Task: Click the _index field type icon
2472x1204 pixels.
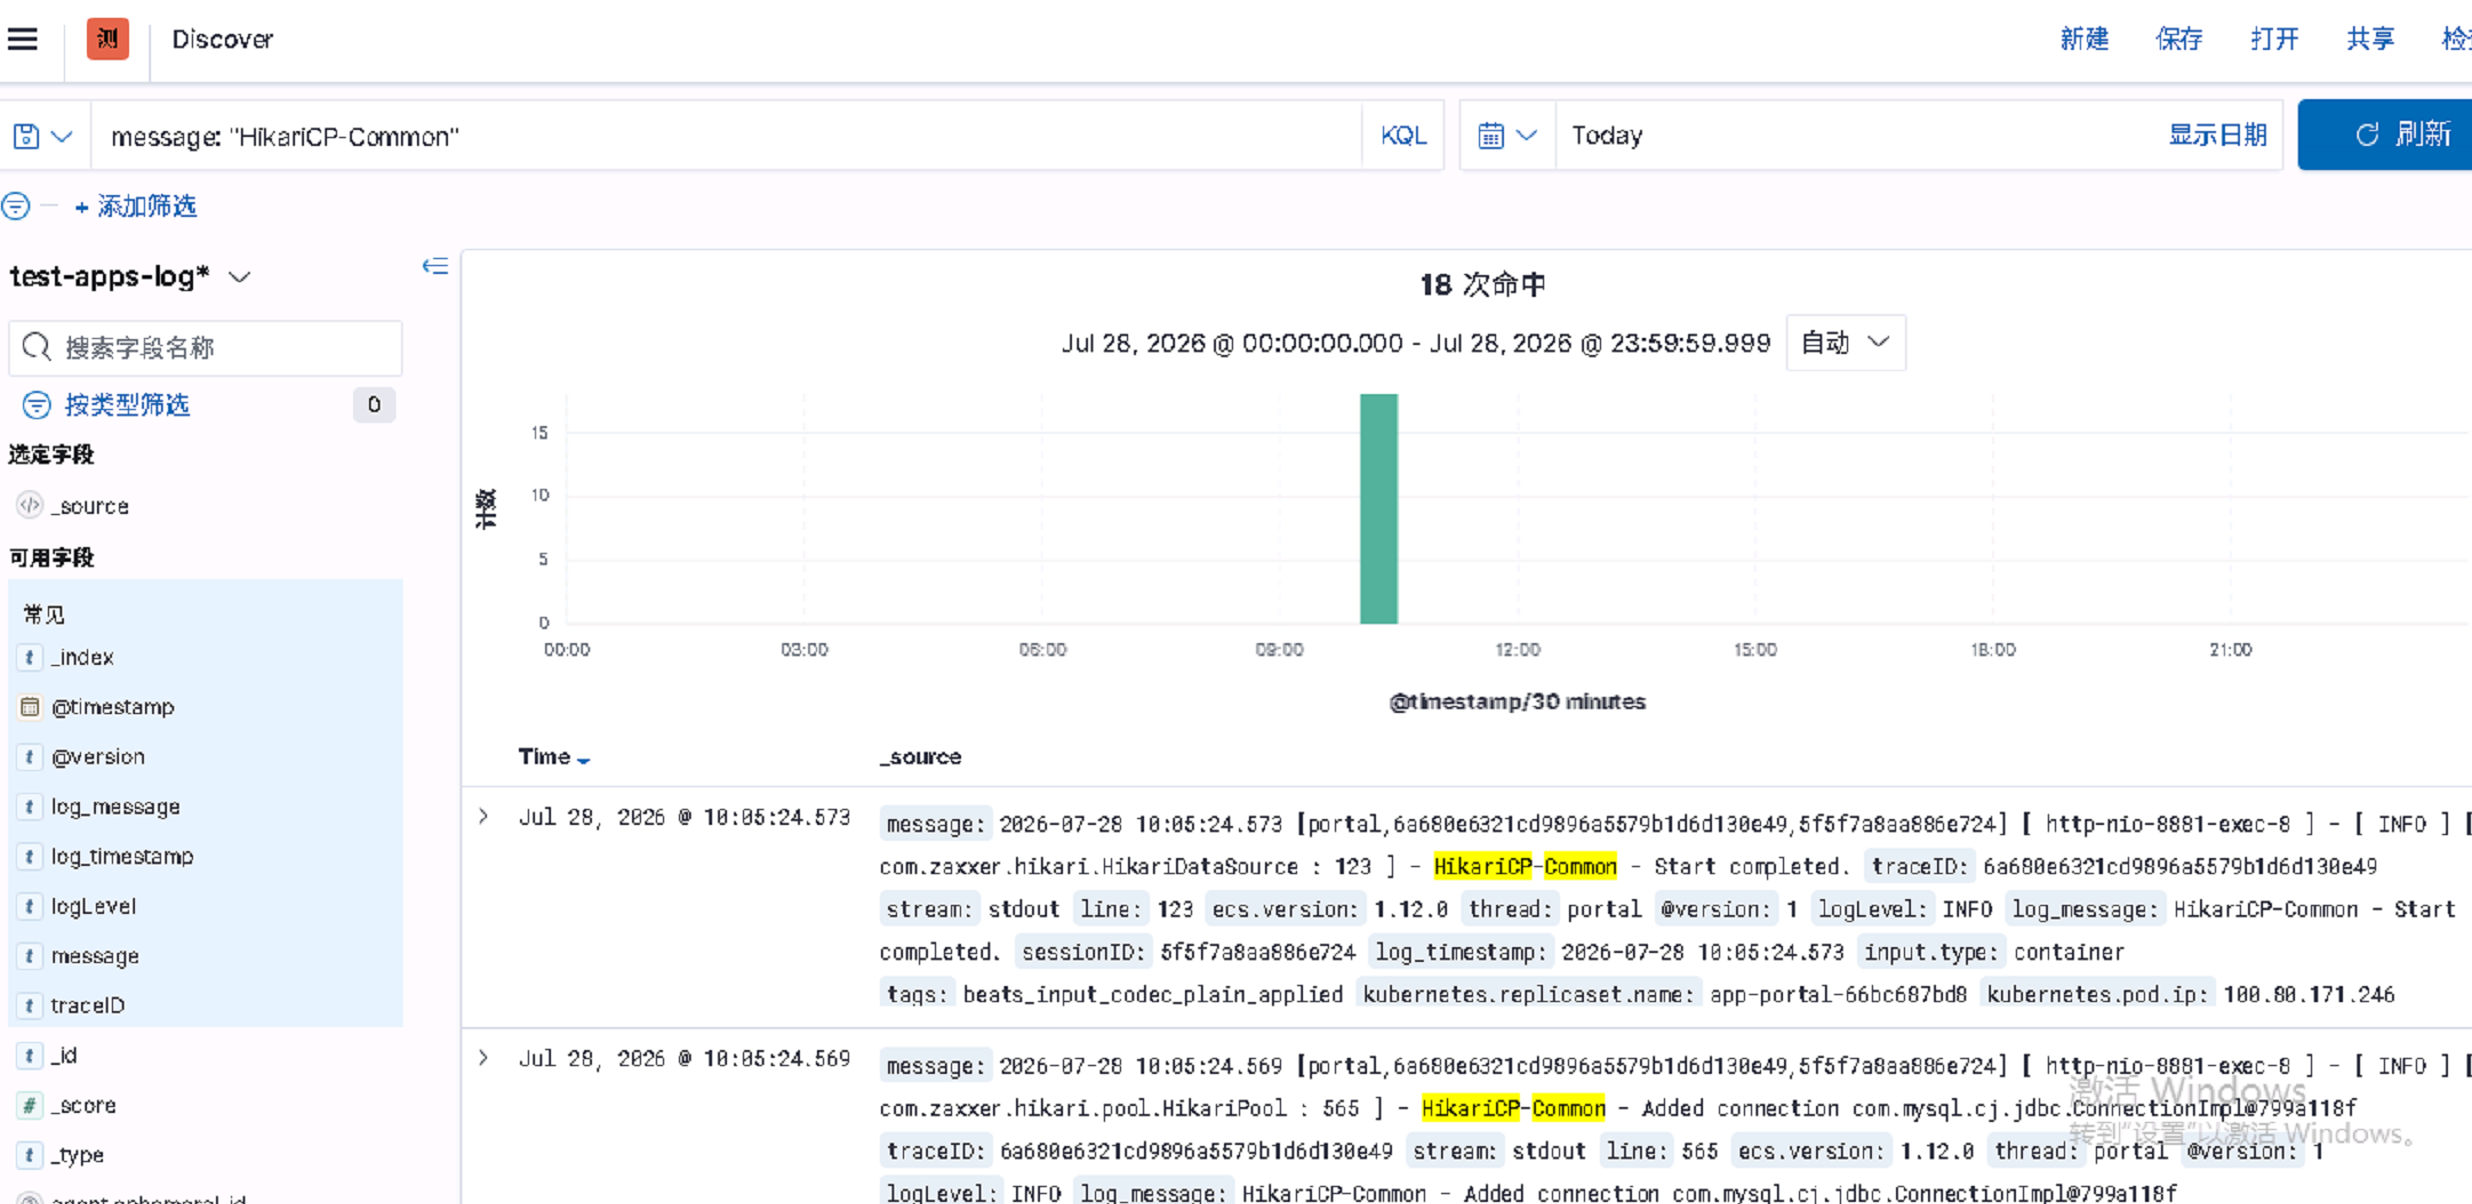Action: pyautogui.click(x=30, y=657)
